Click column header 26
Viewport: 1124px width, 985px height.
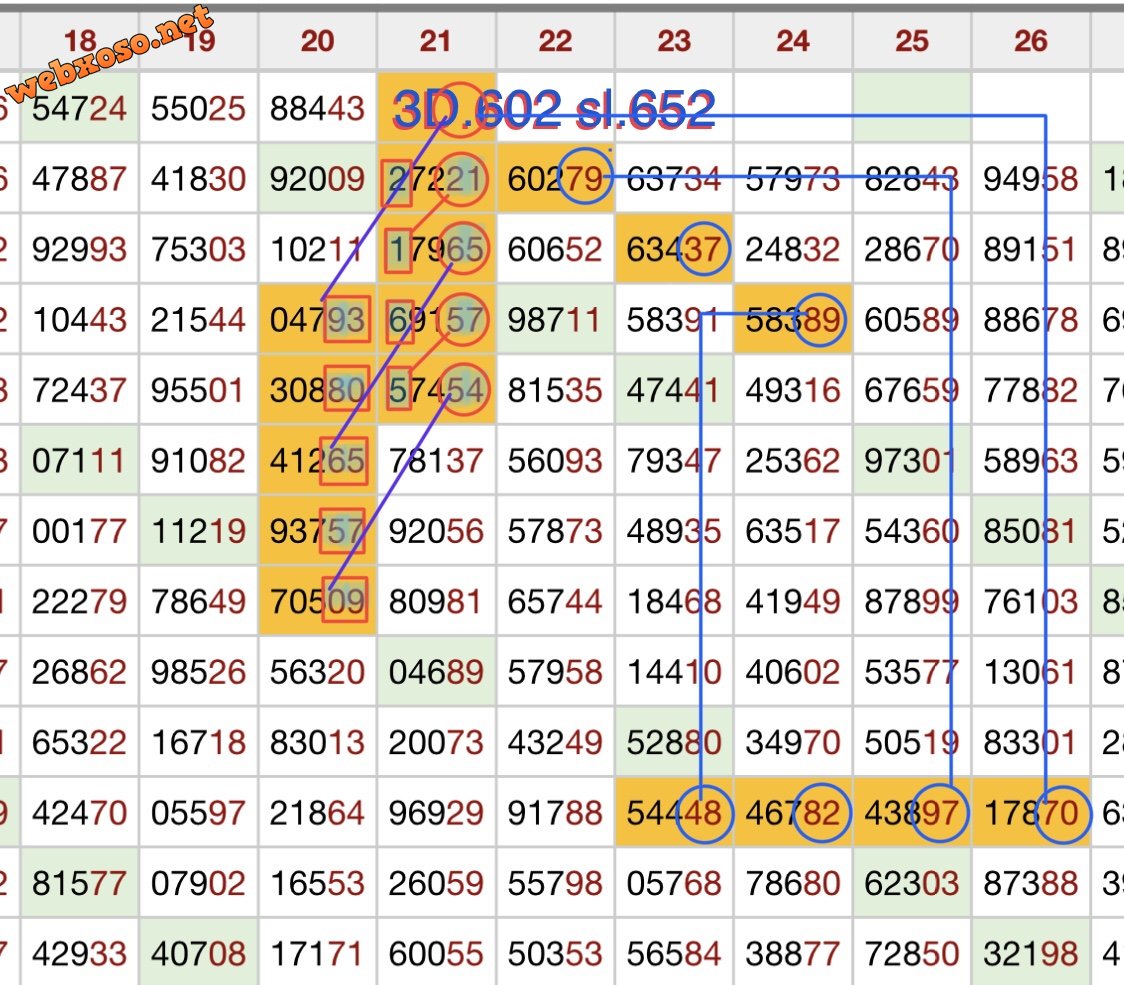(1030, 41)
